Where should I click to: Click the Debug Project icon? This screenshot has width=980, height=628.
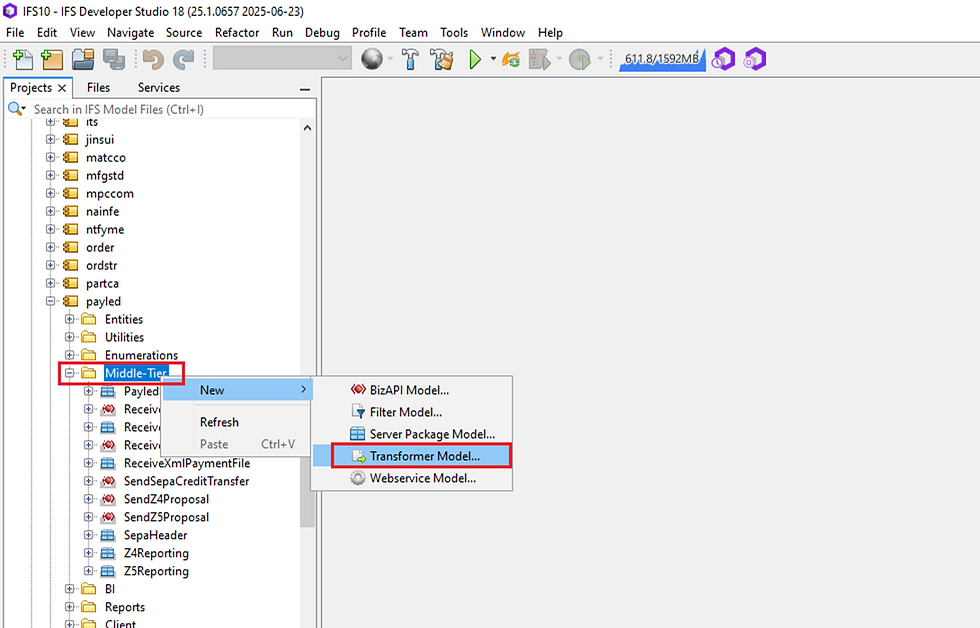point(540,59)
